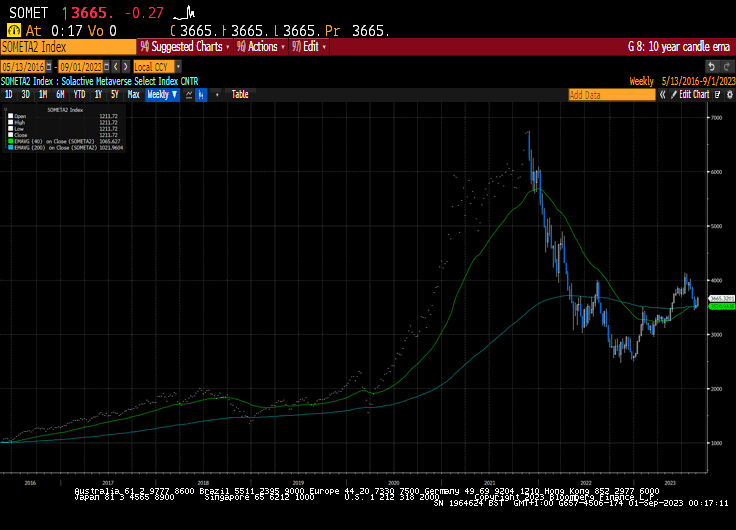This screenshot has width=736, height=530.
Task: Expand the Local CCY currency dropdown arrow
Action: 178,67
